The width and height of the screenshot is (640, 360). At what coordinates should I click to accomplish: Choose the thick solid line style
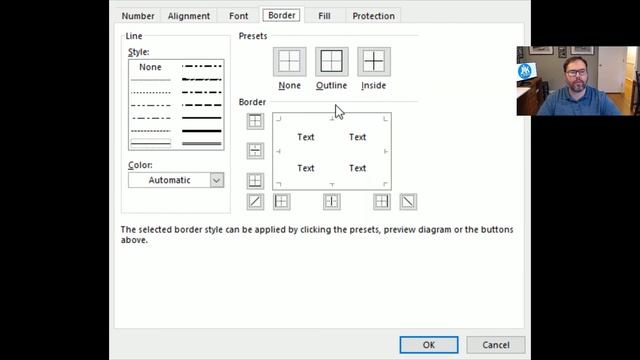(x=202, y=131)
